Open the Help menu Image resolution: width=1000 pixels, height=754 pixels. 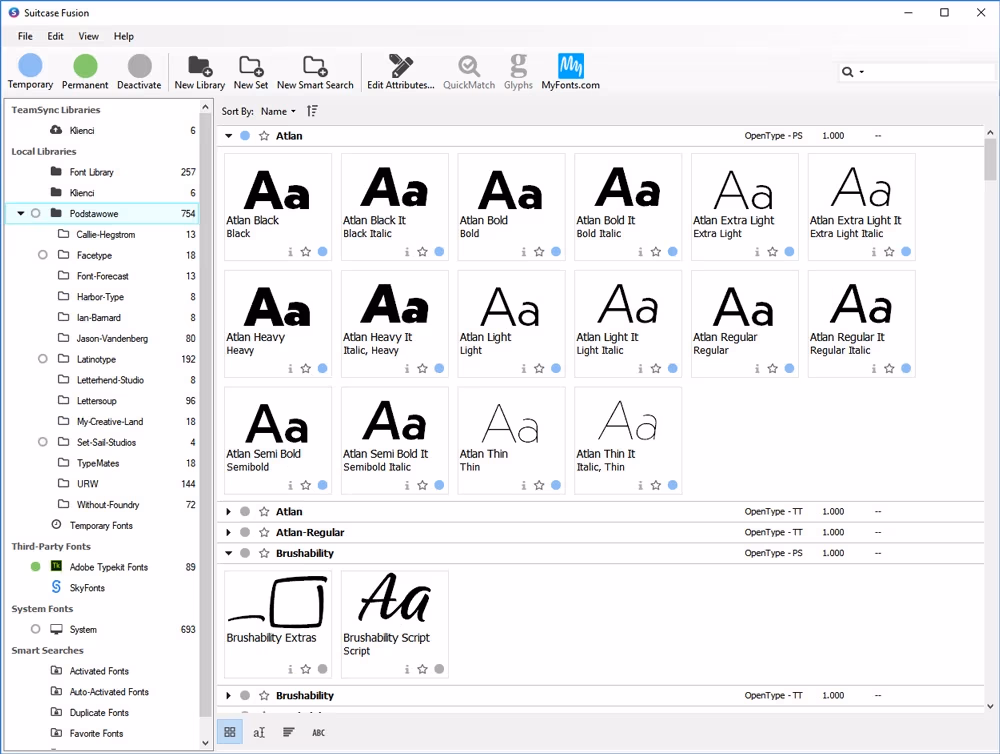point(124,36)
